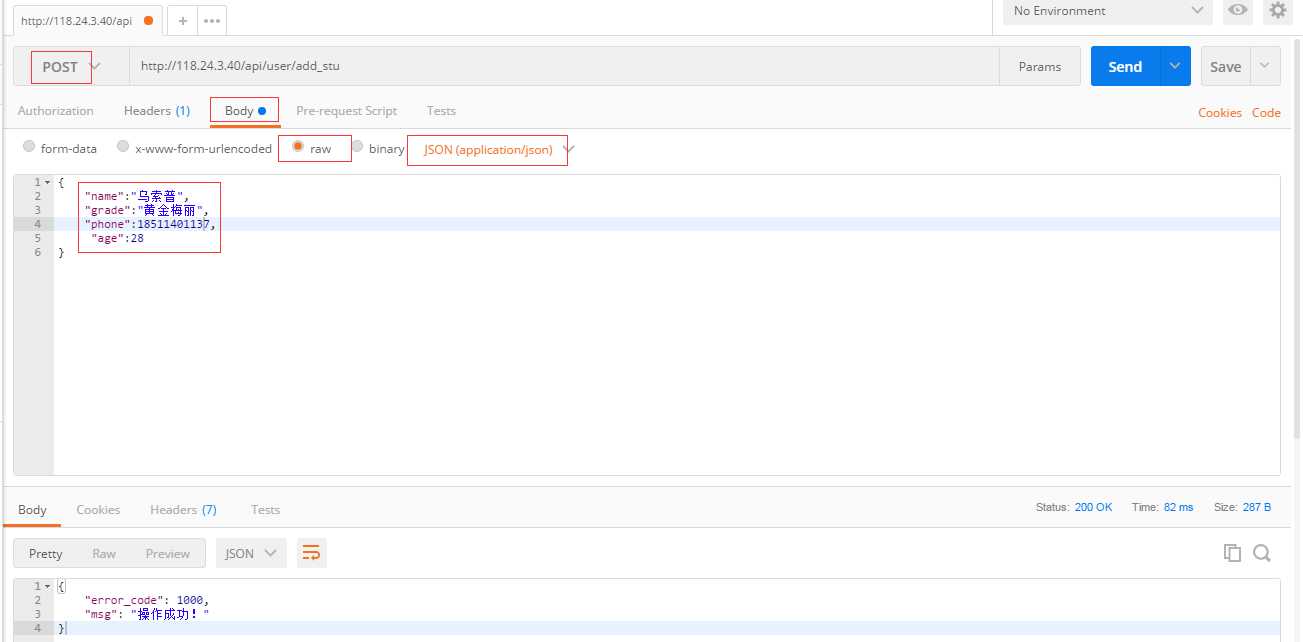Open the JSON (application/json) content type dropdown
Screen dimensions: 1303x642
(x=497, y=150)
